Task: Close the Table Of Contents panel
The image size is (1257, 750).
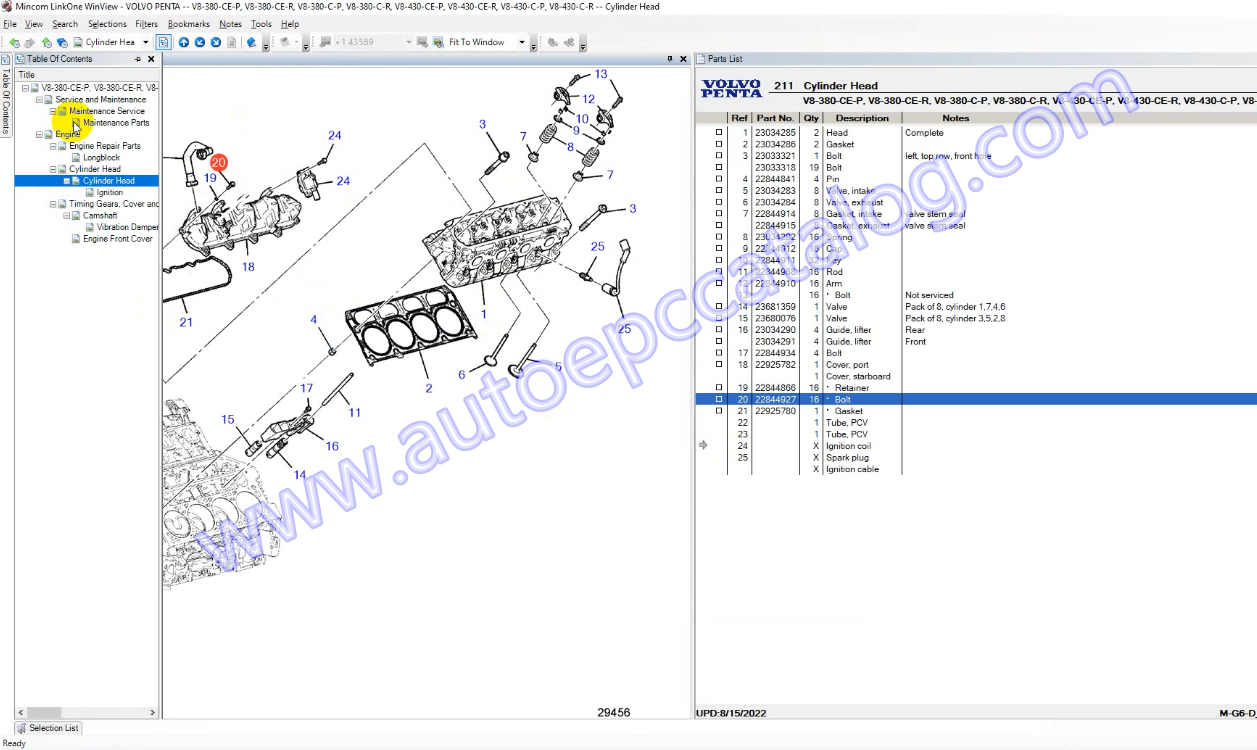Action: tap(151, 59)
